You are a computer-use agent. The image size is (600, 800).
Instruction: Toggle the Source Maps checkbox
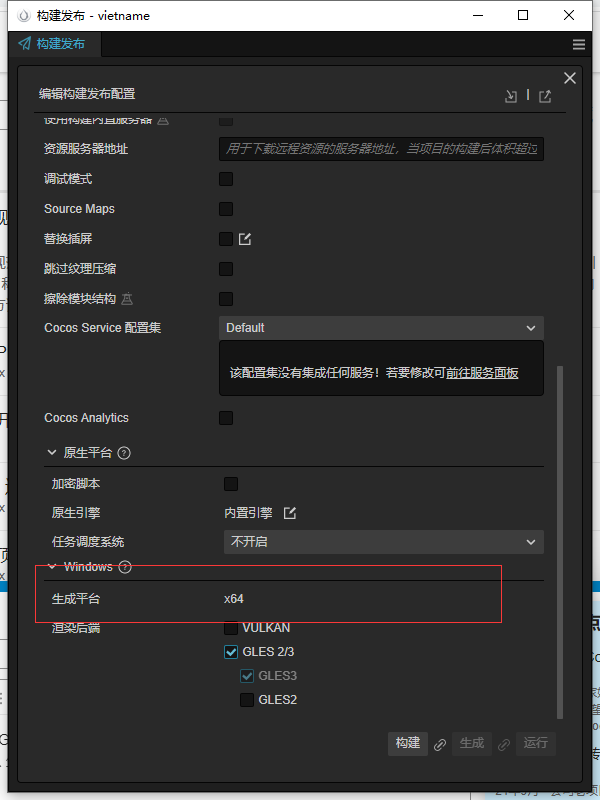[226, 209]
